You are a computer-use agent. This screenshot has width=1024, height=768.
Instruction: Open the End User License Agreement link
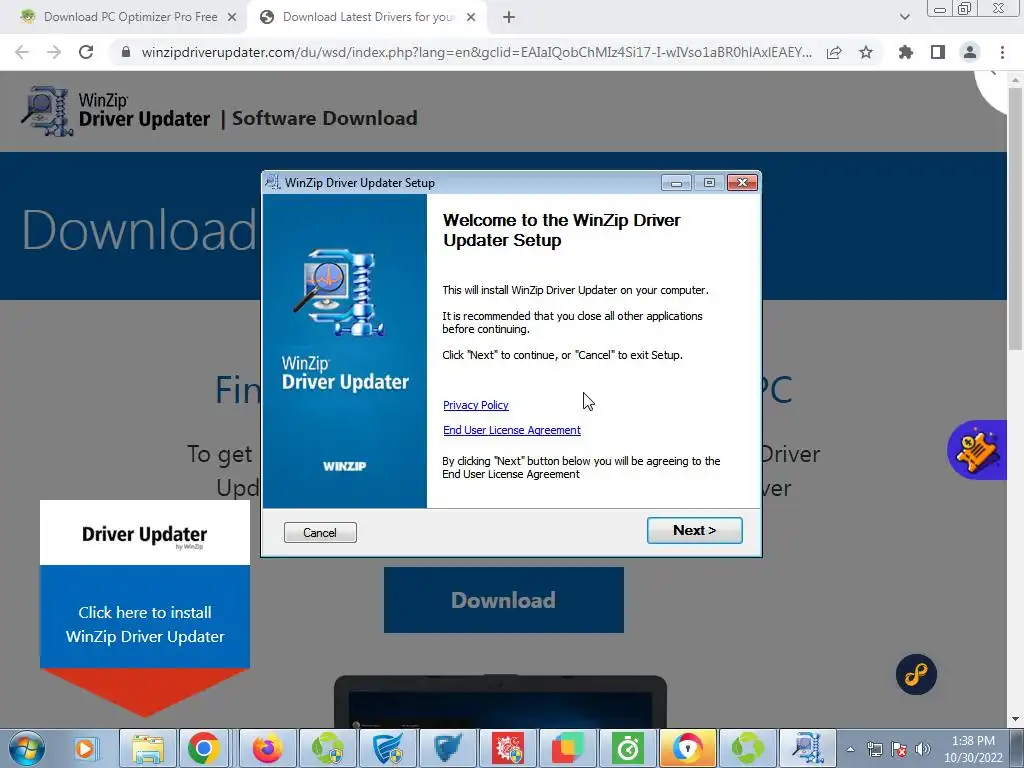[511, 430]
